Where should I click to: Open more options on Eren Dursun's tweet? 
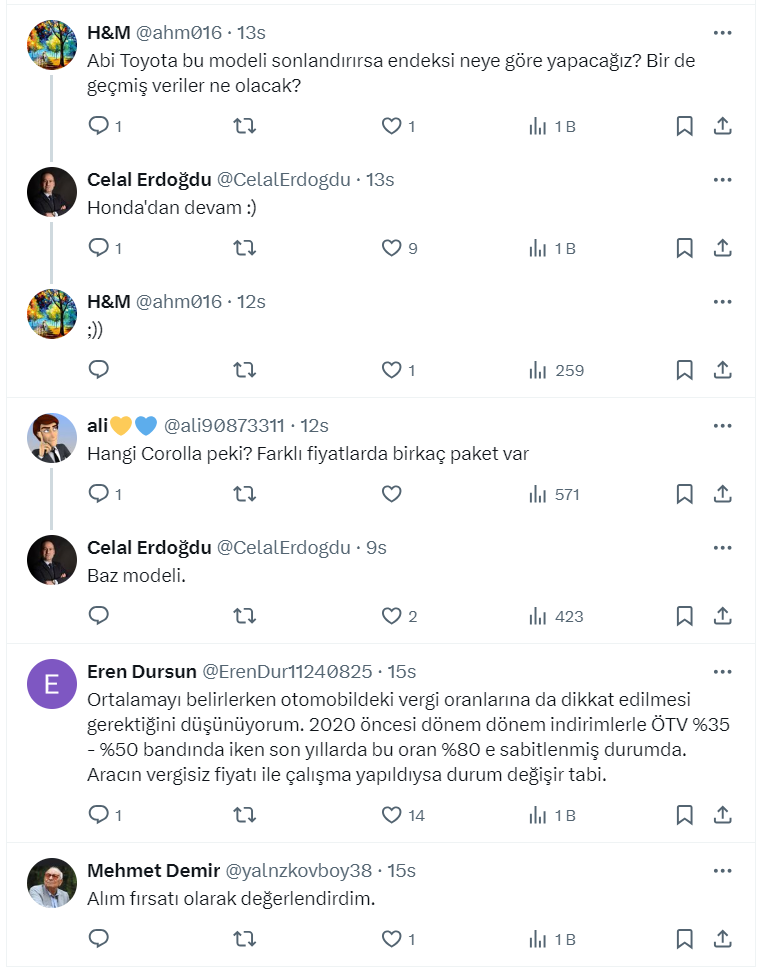[x=722, y=671]
